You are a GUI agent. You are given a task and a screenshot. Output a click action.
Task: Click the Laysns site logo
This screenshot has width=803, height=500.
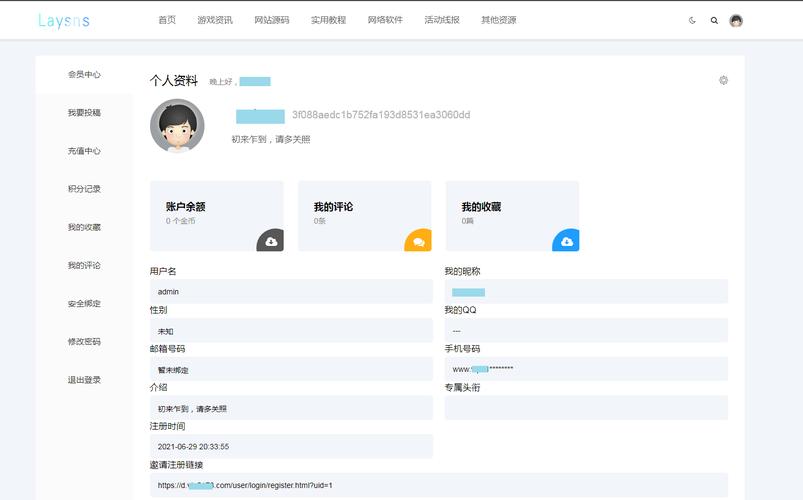(63, 20)
